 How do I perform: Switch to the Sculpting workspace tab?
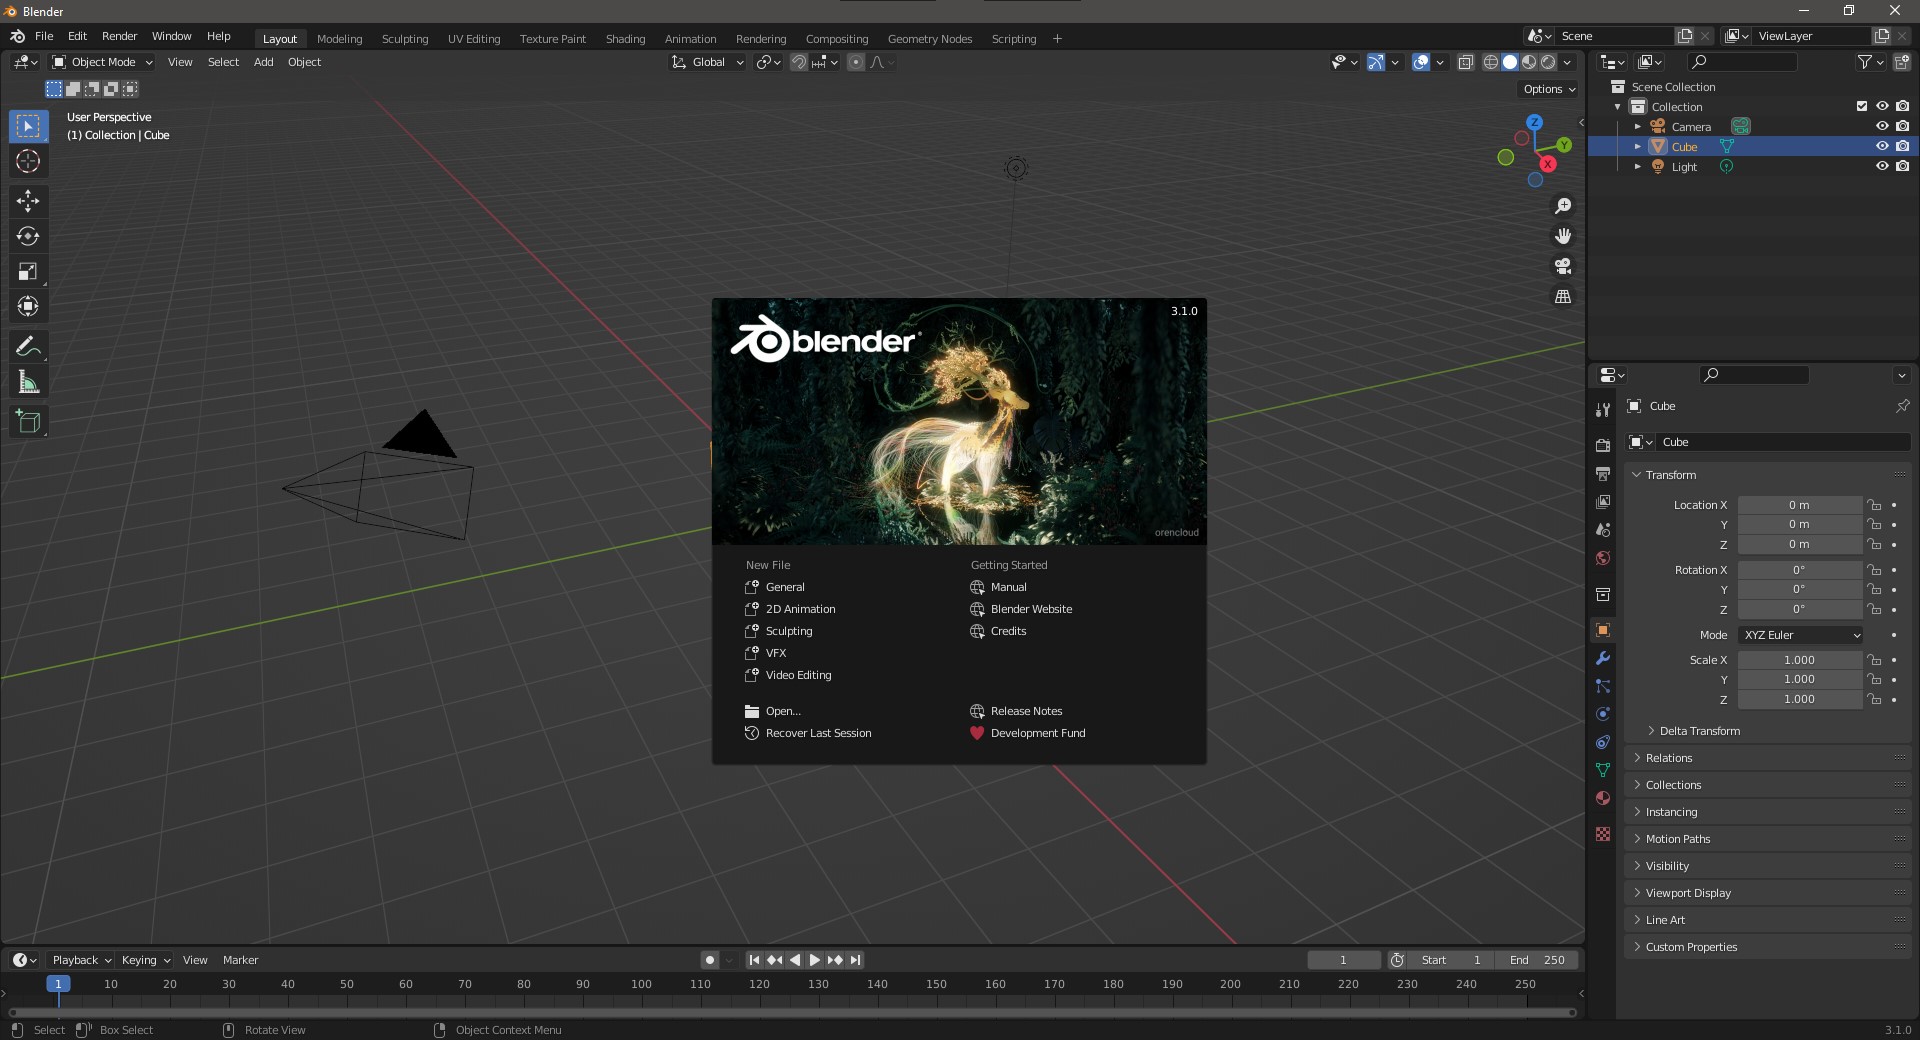(x=404, y=39)
